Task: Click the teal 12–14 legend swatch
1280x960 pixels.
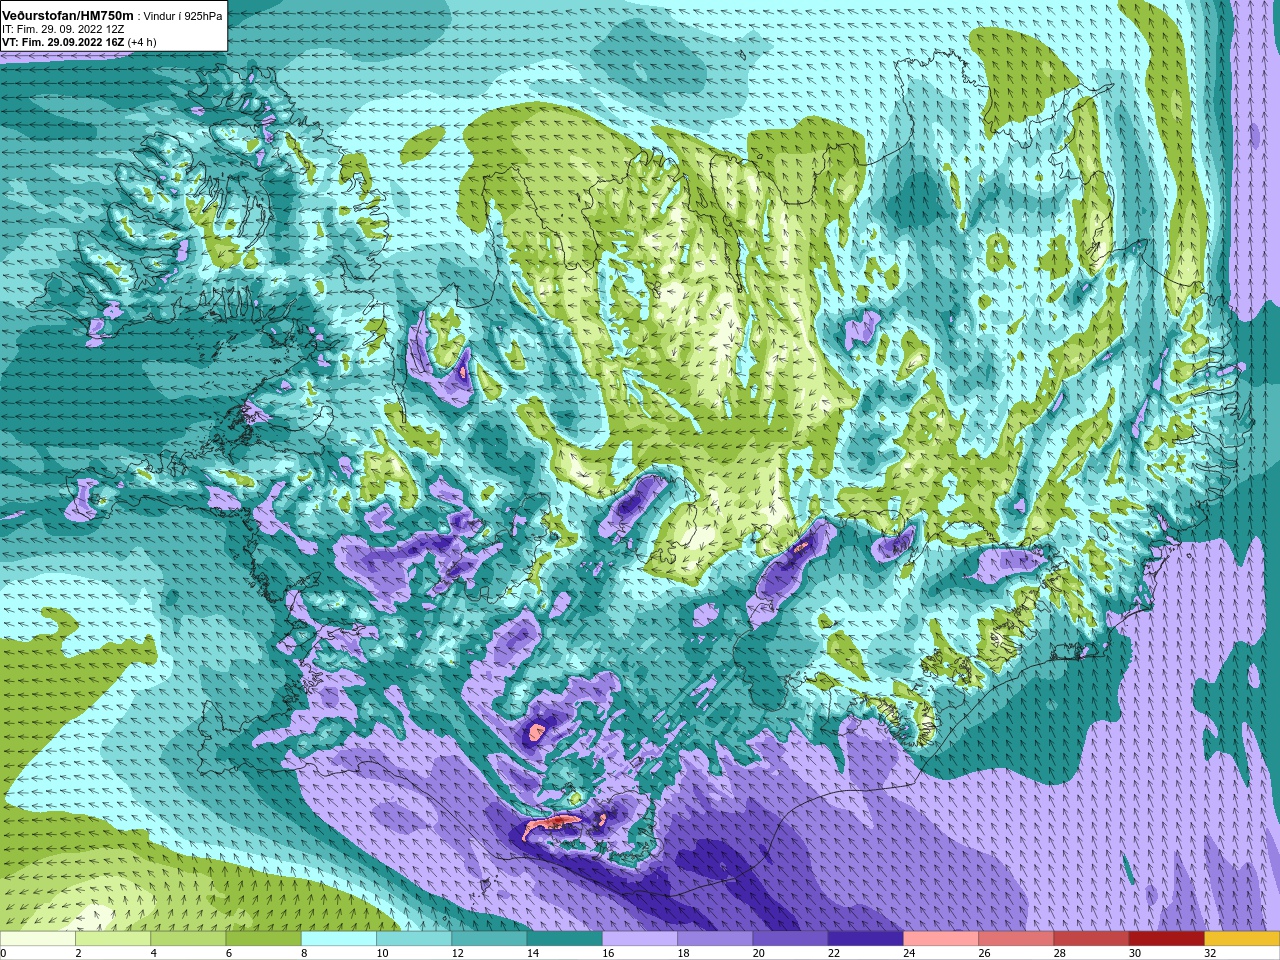Action: [489, 939]
